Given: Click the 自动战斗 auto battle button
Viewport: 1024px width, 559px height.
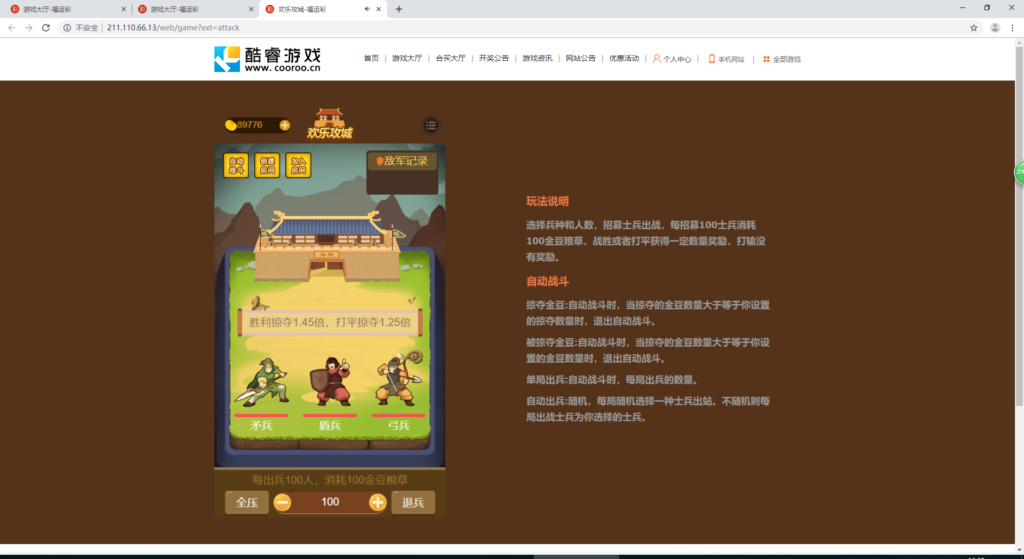Looking at the screenshot, I should click(236, 166).
